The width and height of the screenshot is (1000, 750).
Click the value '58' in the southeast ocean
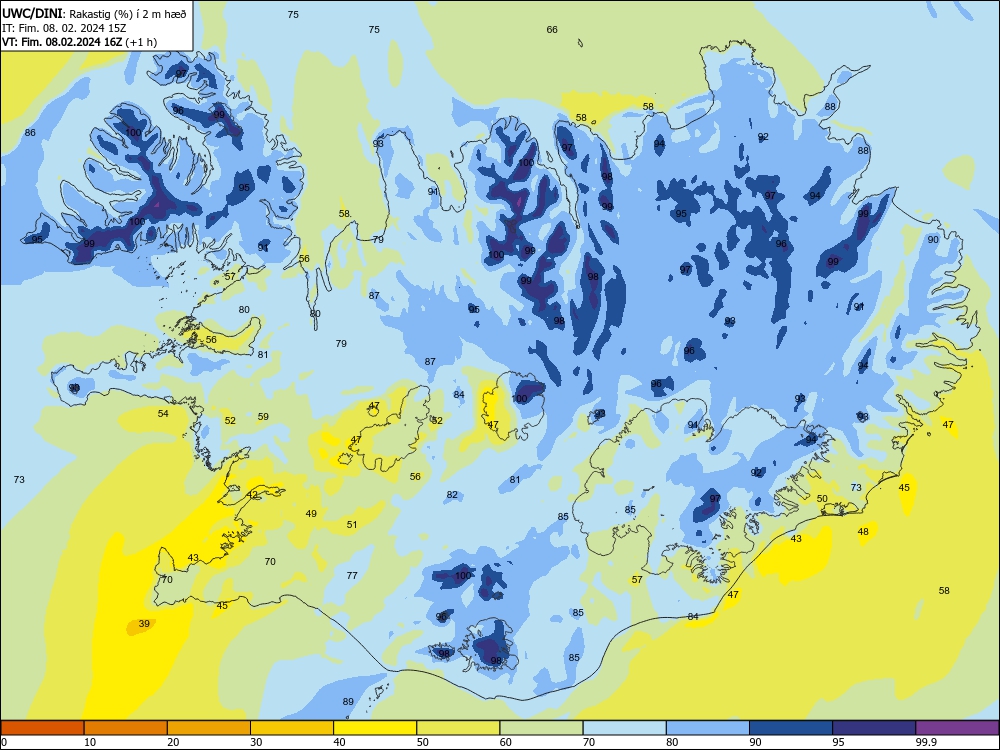[x=945, y=591]
